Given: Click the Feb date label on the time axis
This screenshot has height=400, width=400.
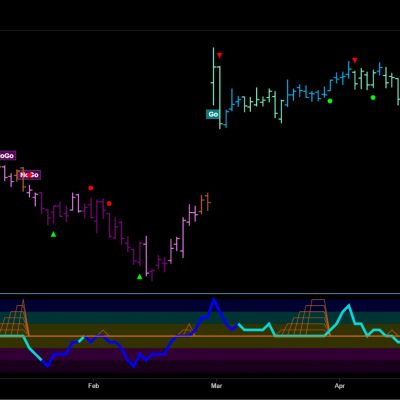Looking at the screenshot, I should click(x=94, y=386).
